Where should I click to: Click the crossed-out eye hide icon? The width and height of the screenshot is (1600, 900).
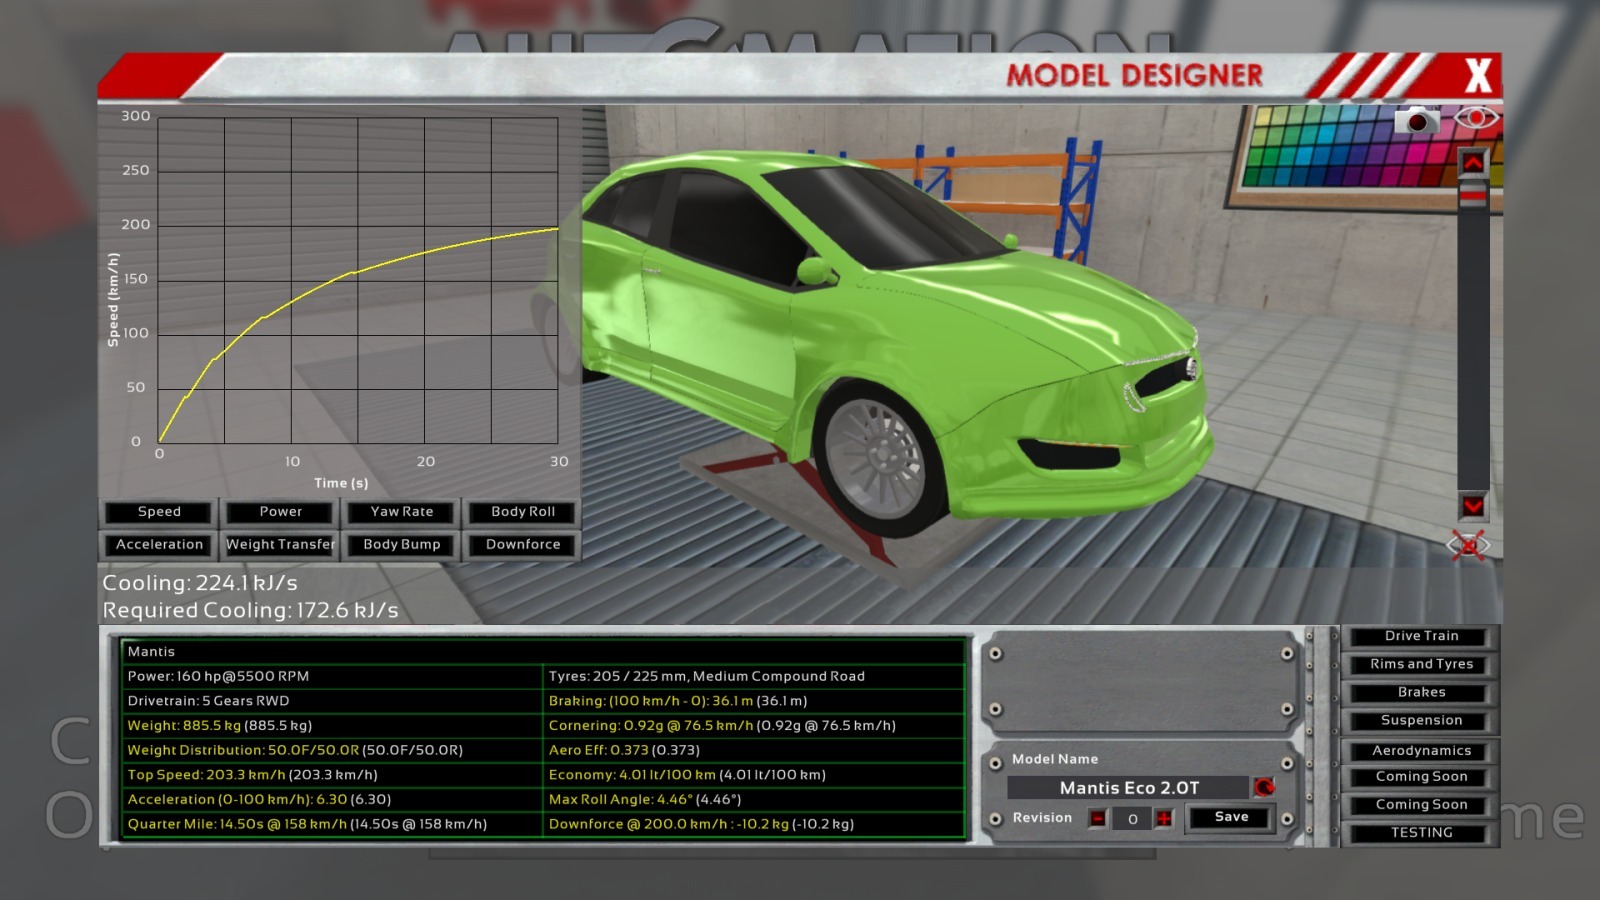coord(1468,545)
